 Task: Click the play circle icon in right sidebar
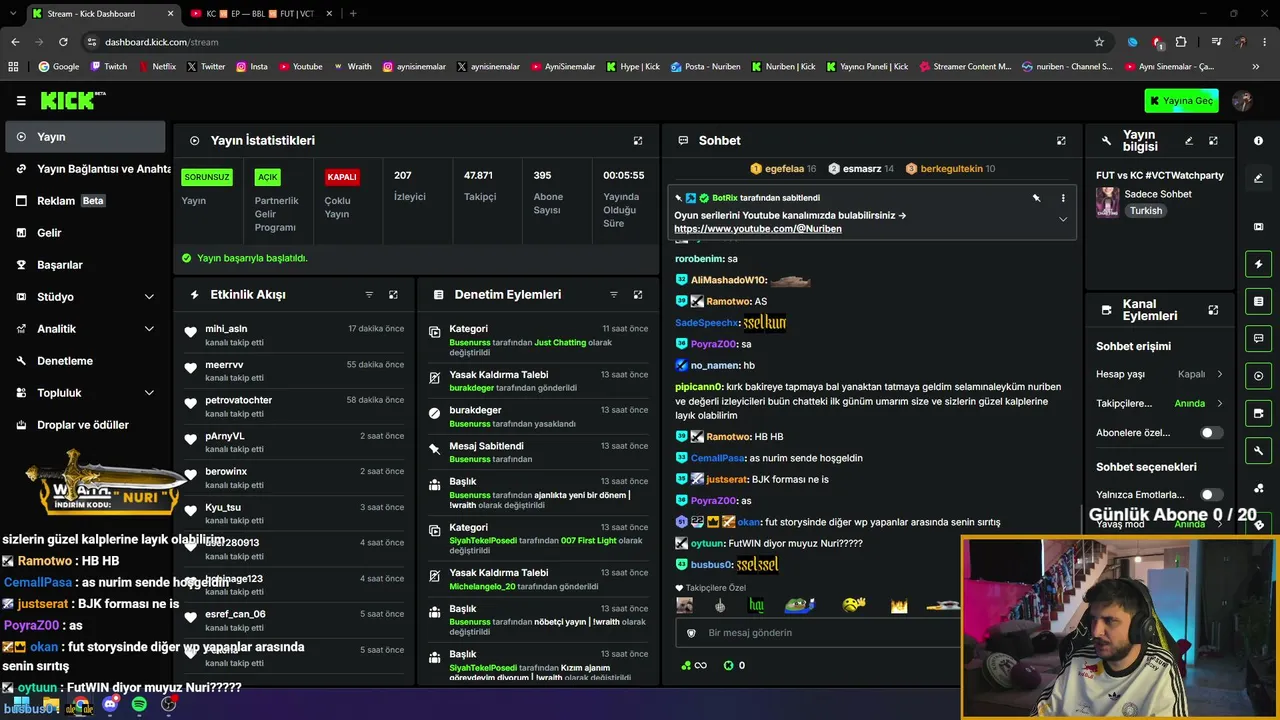pos(1258,376)
